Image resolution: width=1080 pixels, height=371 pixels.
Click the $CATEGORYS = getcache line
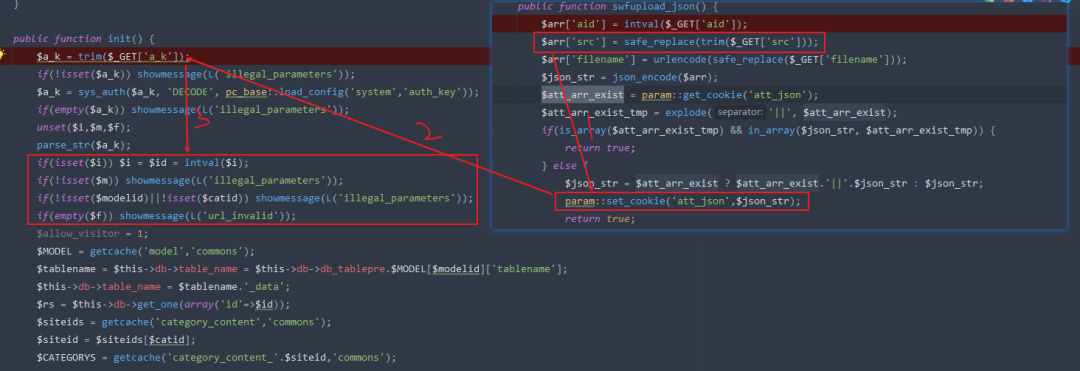[x=217, y=358]
